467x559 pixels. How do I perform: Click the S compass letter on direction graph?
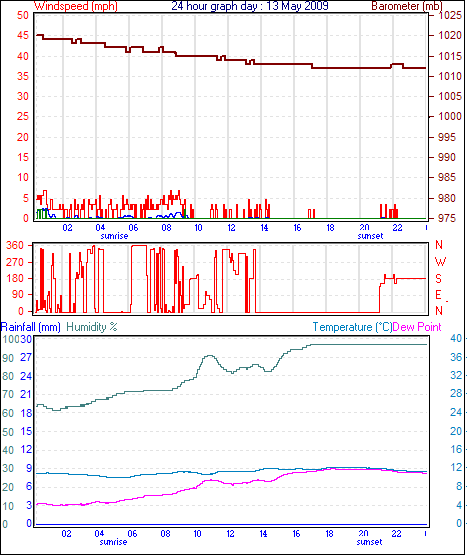[439, 278]
